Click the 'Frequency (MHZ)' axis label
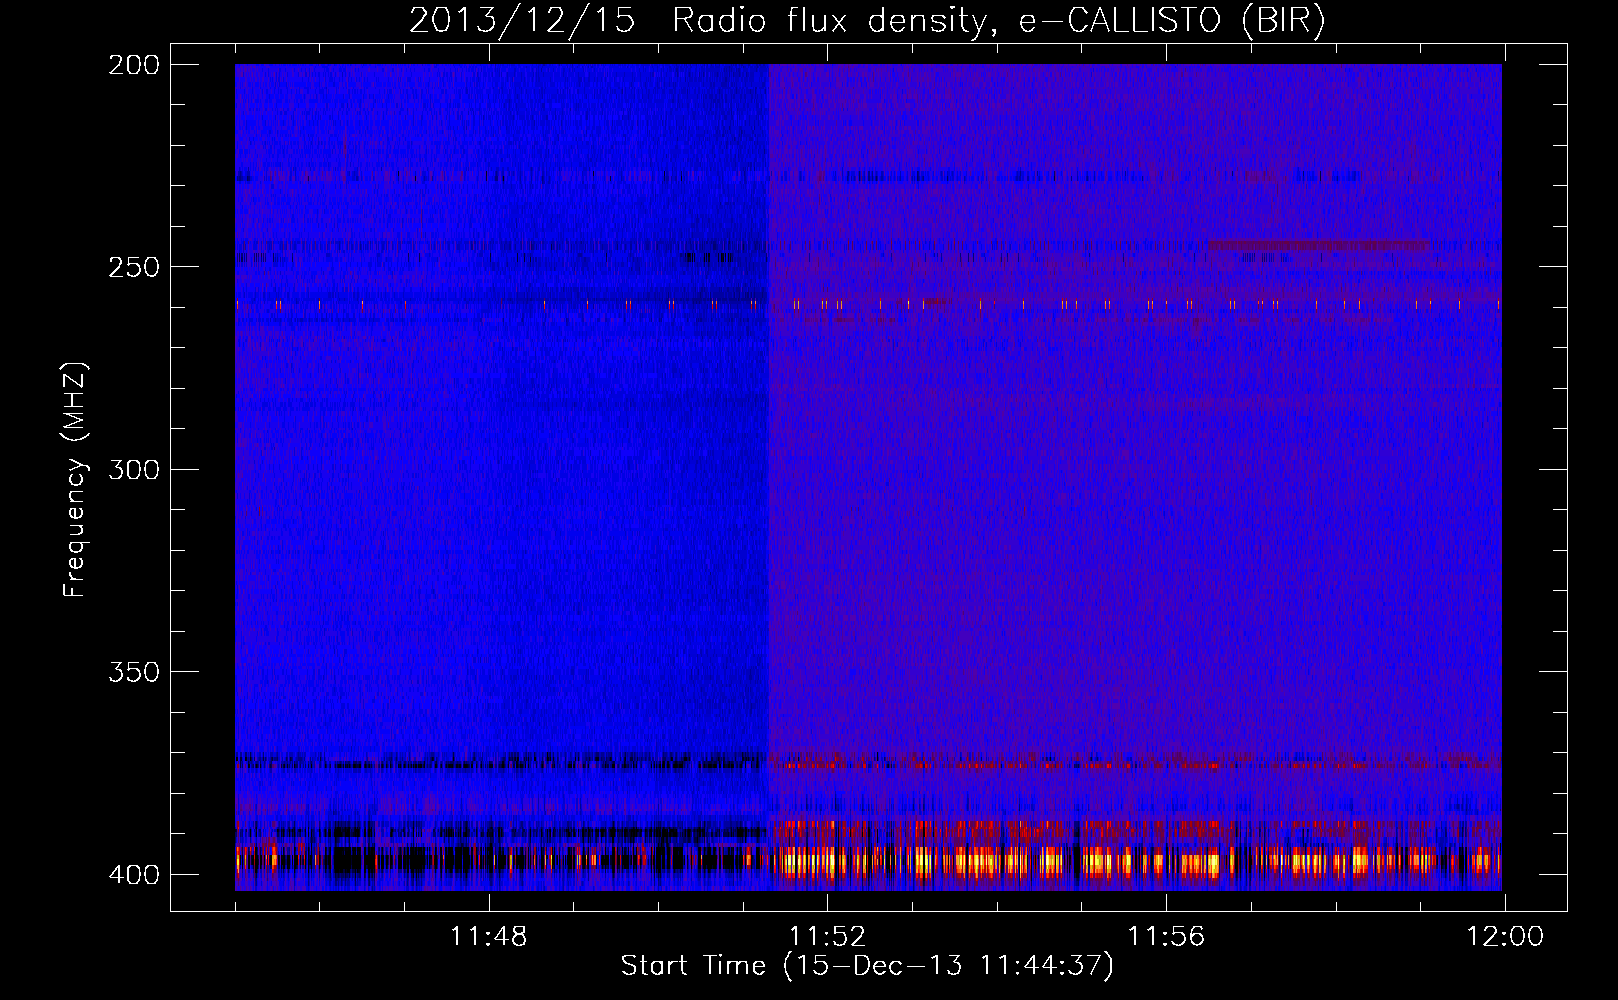This screenshot has height=1000, width=1618. pyautogui.click(x=75, y=480)
